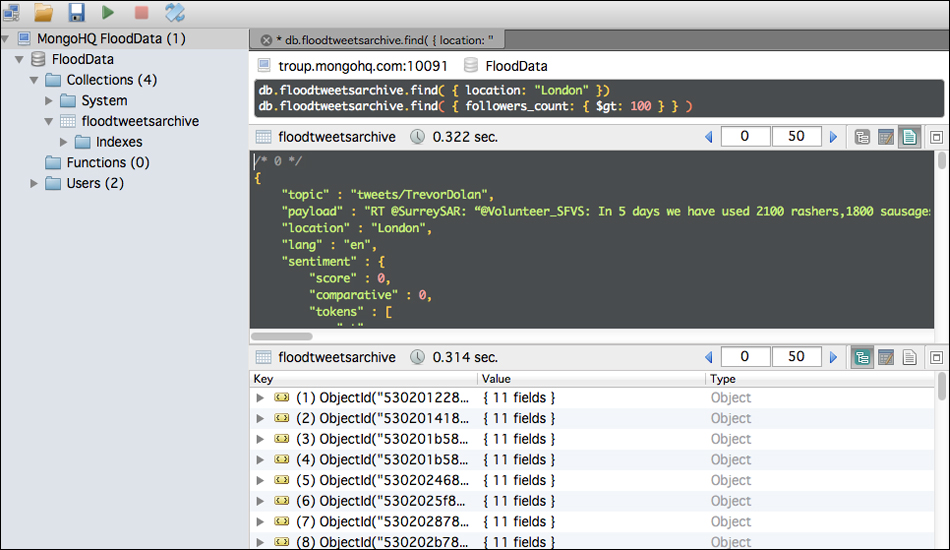Viewport: 950px width, 550px height.
Task: Click the "location" : "London" JSON line
Action: click(x=357, y=228)
